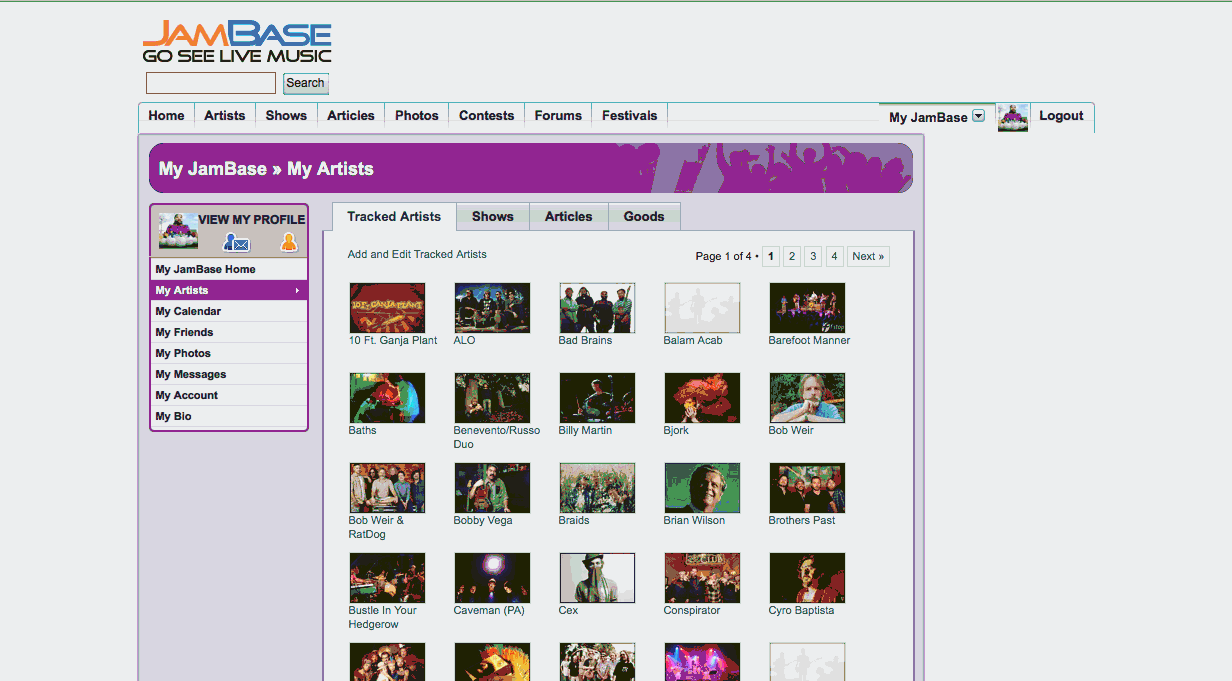
Task: Click the profile picture in the sidebar box
Action: 176,230
